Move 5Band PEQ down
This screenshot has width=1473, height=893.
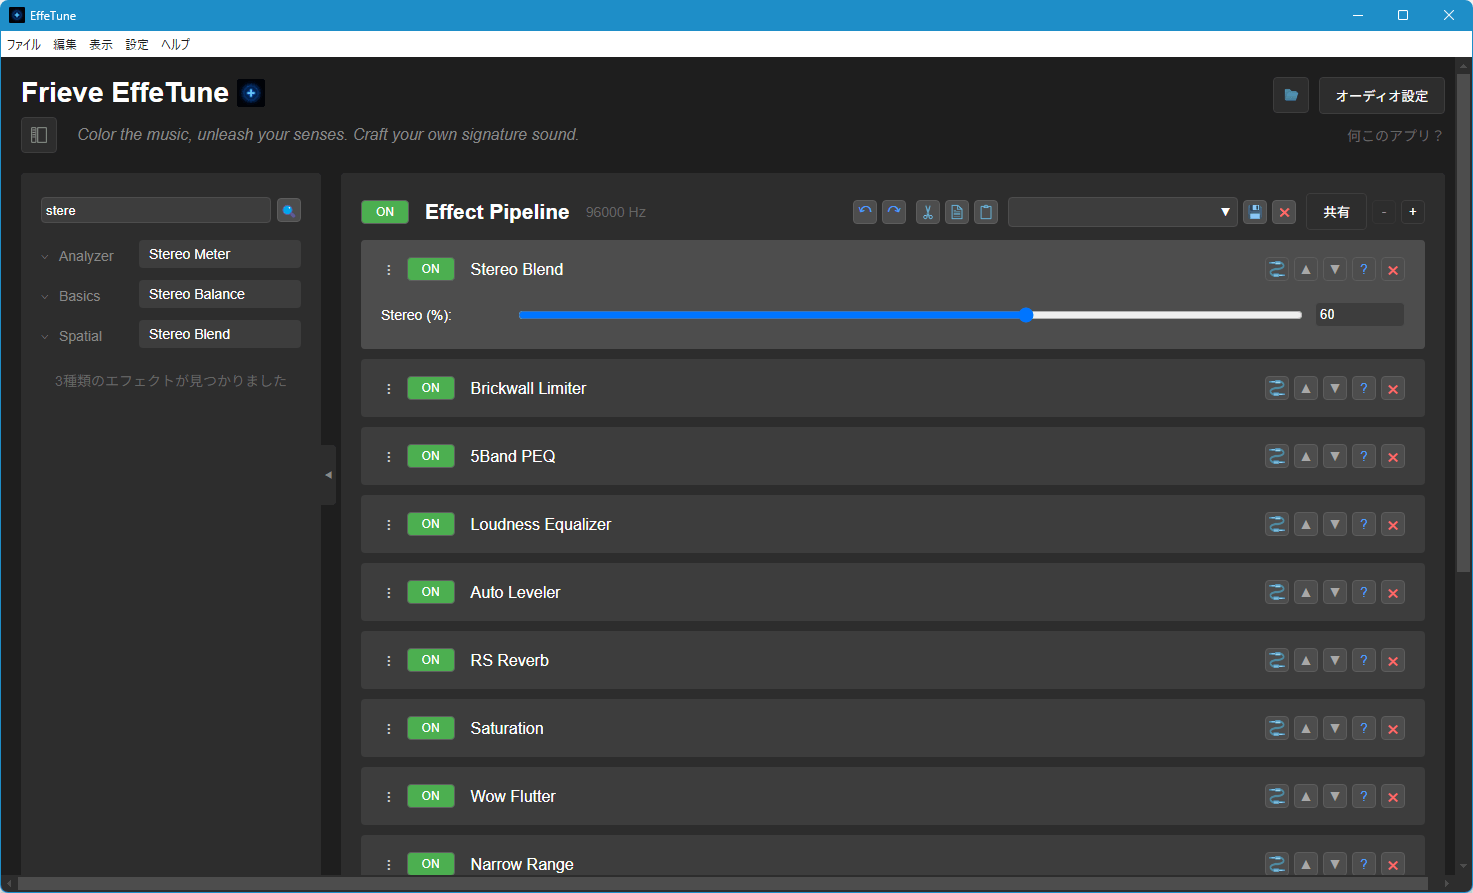tap(1335, 456)
